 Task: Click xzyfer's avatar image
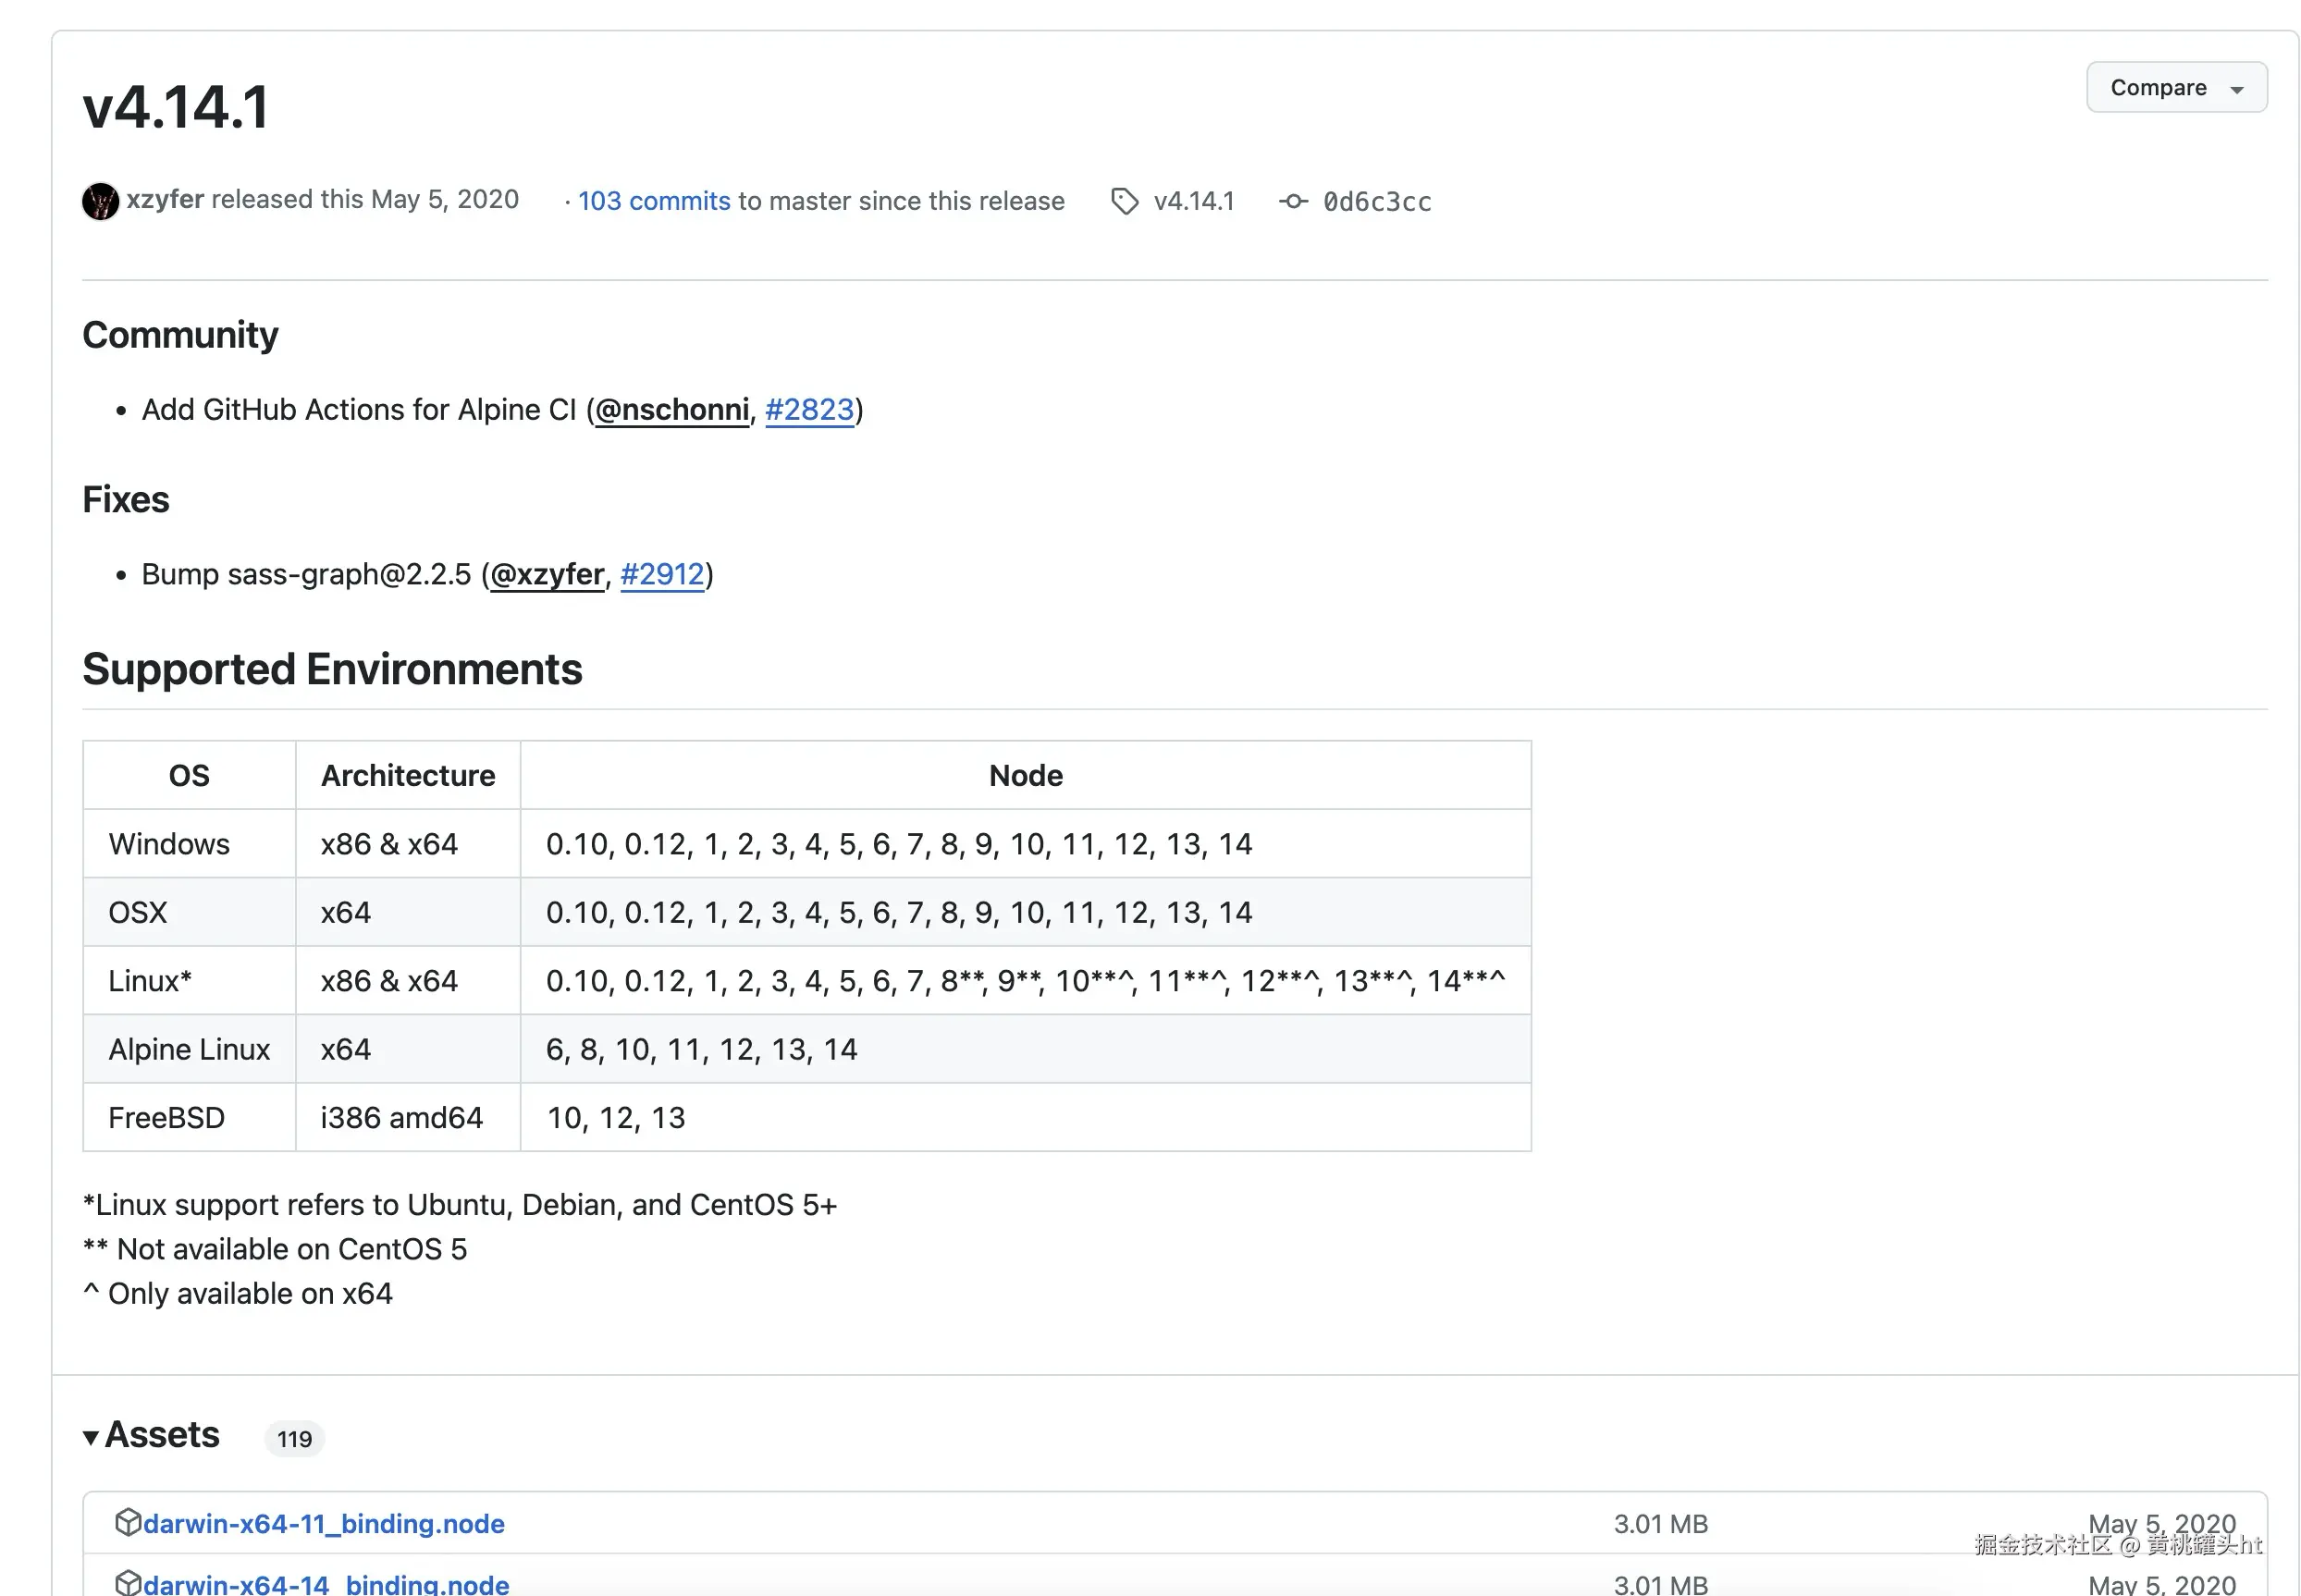[100, 201]
